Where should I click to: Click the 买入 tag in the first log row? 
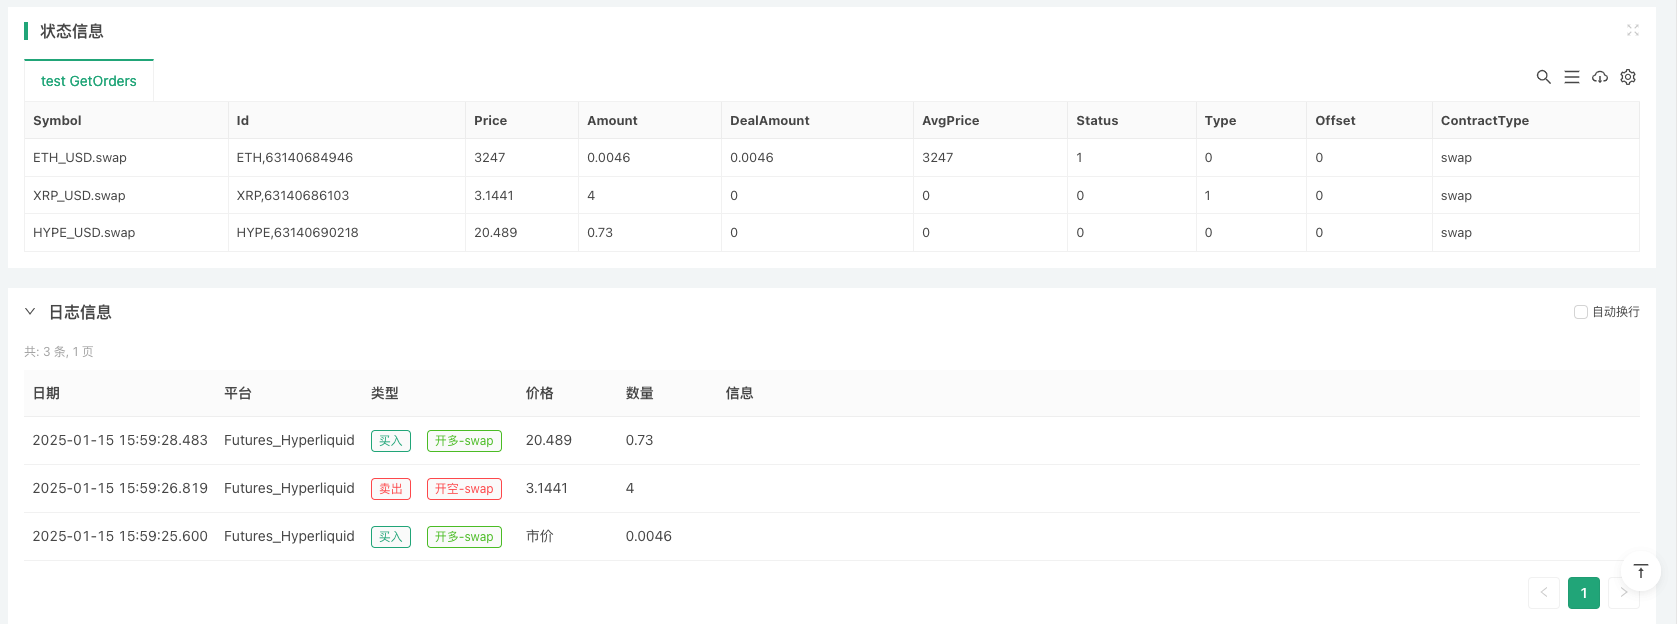click(x=390, y=441)
